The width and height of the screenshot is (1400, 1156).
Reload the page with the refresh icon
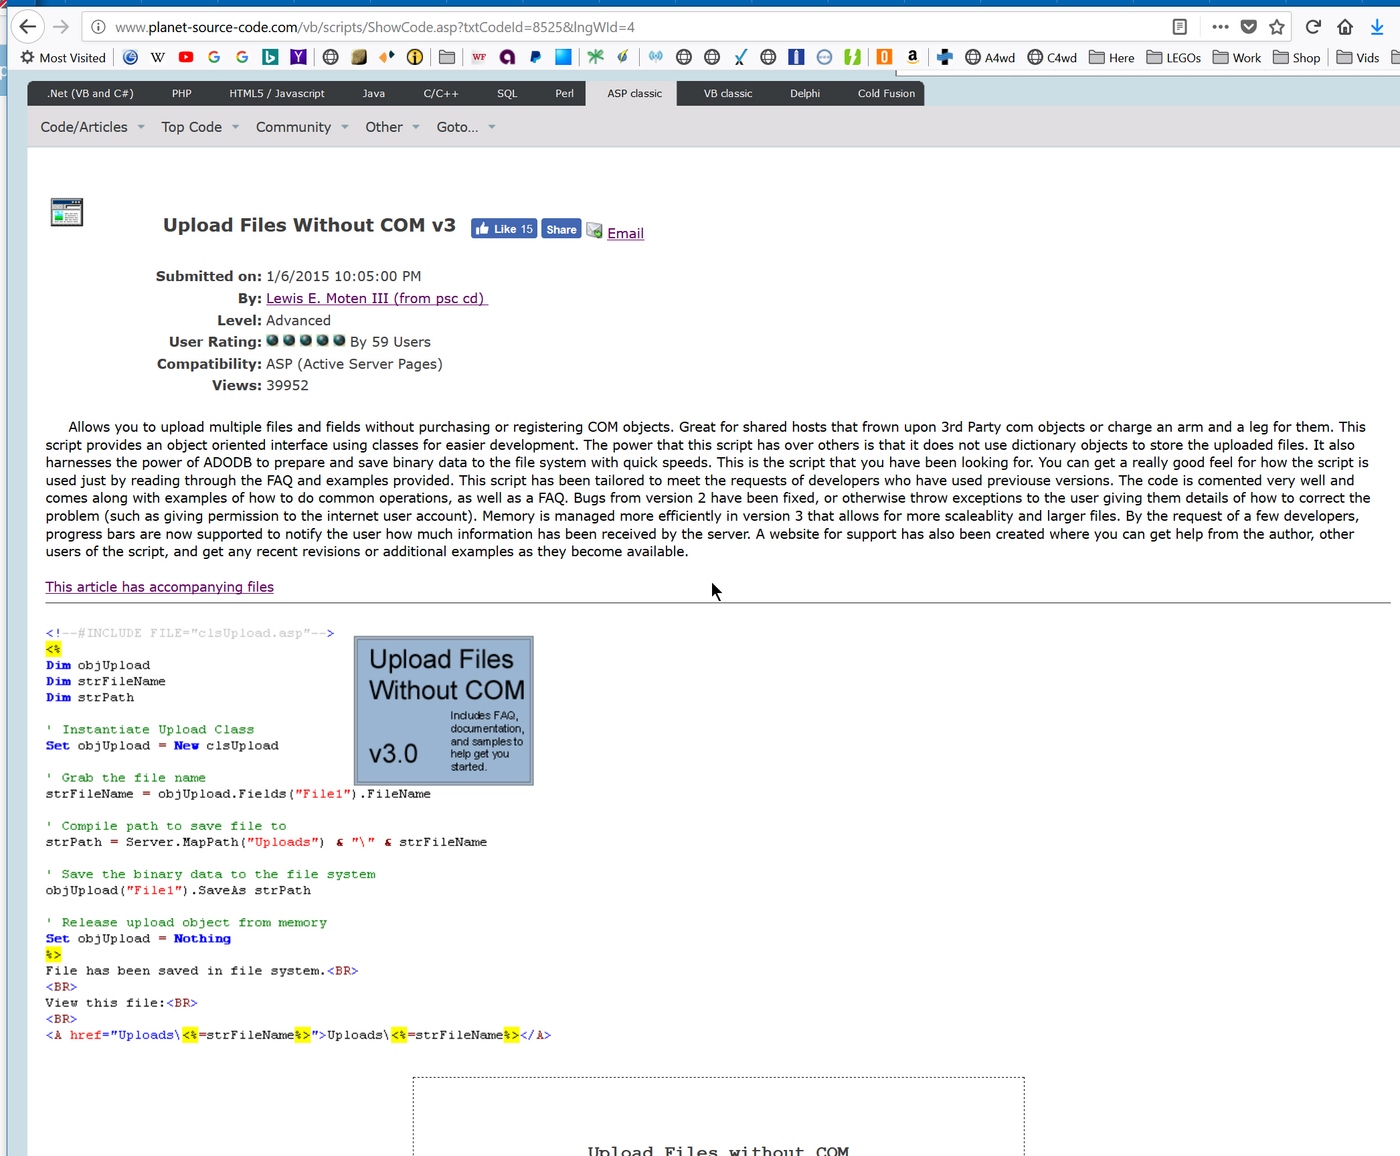[x=1313, y=27]
